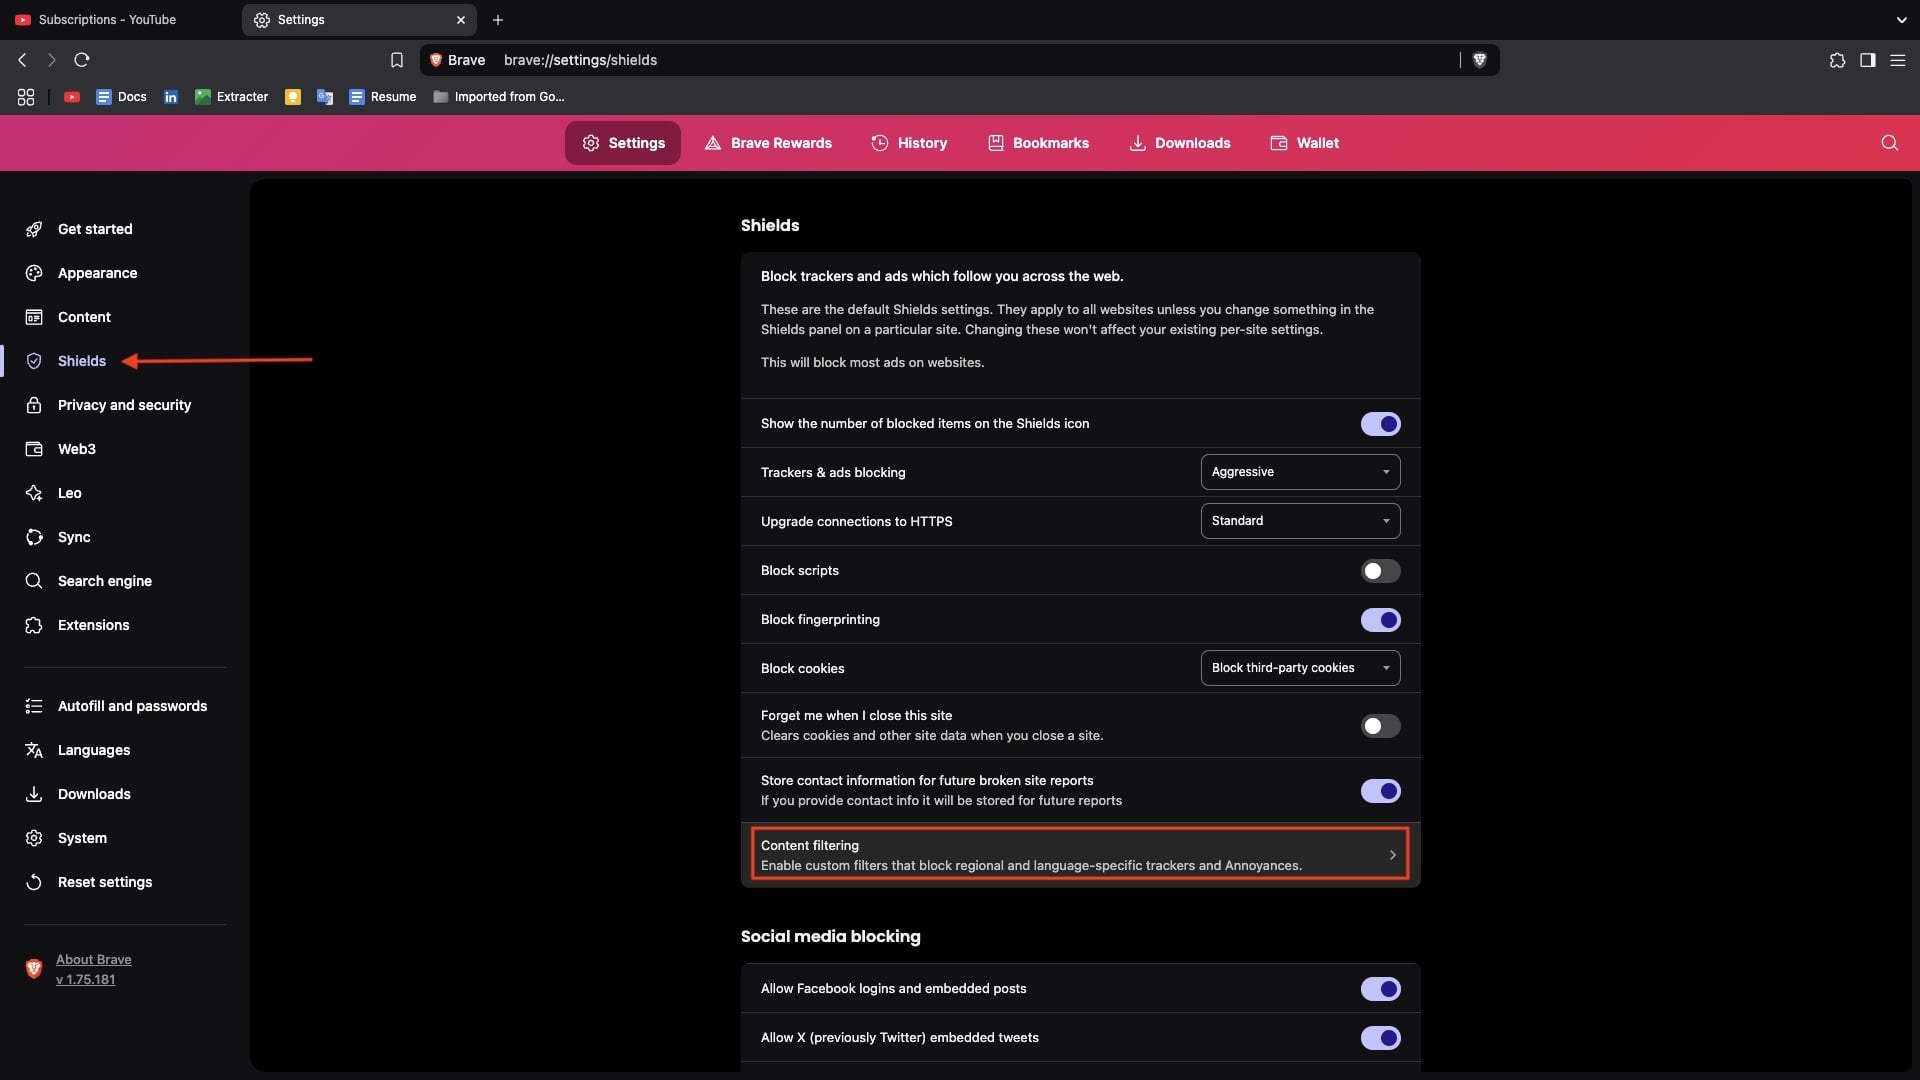Bookmark the current page via star icon

click(x=397, y=60)
